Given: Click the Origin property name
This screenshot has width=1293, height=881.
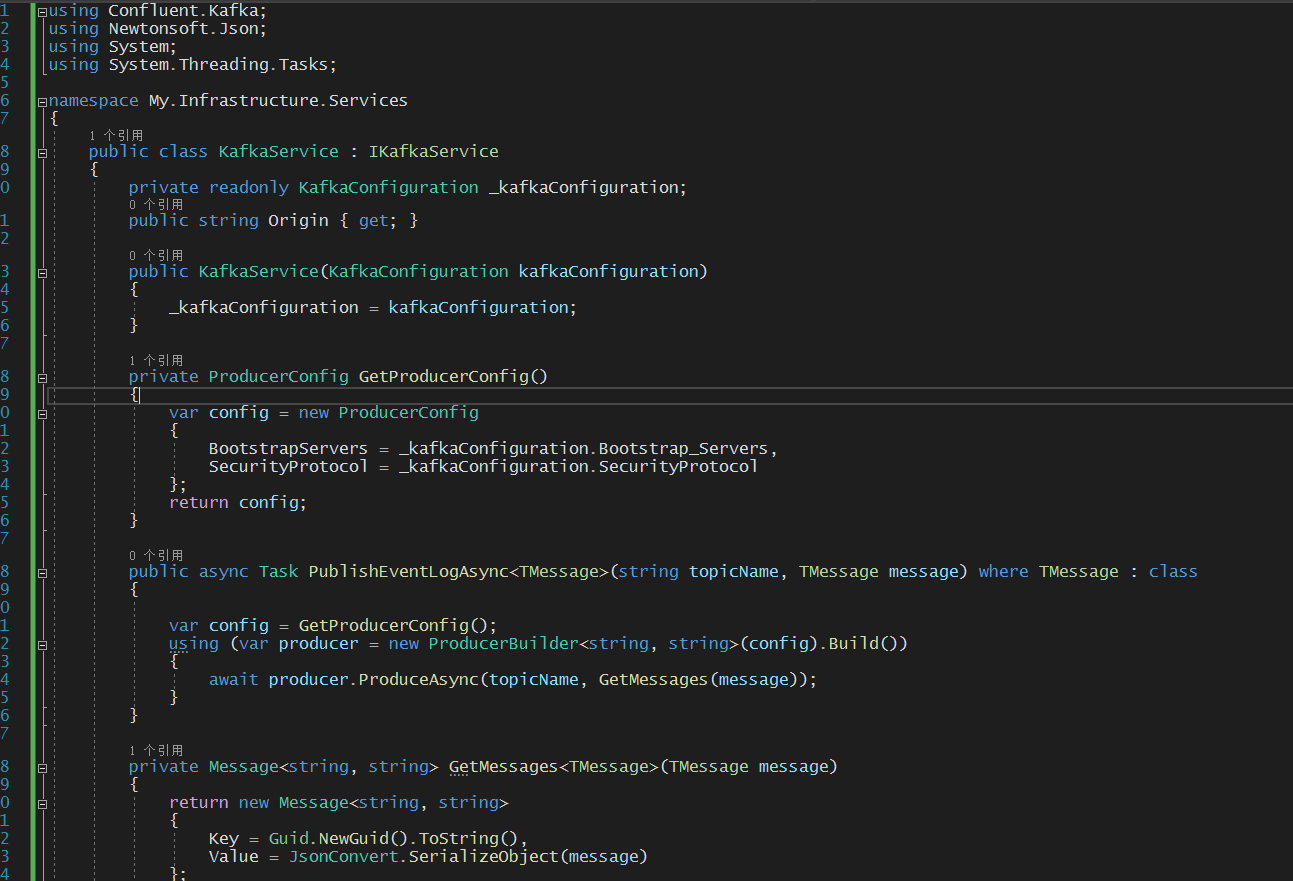Looking at the screenshot, I should 298,220.
